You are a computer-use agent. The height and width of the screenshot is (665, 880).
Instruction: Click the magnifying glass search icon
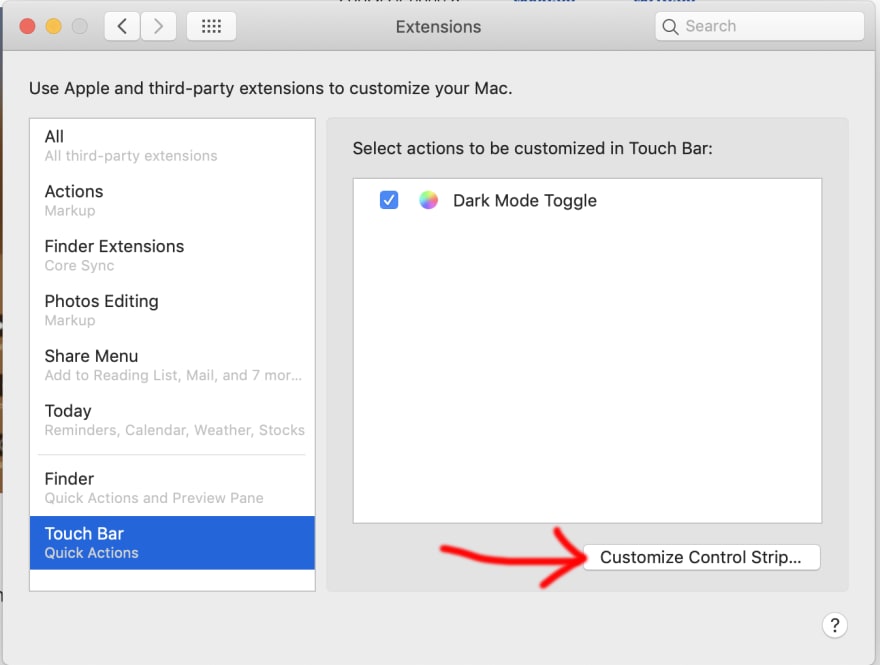click(x=670, y=26)
